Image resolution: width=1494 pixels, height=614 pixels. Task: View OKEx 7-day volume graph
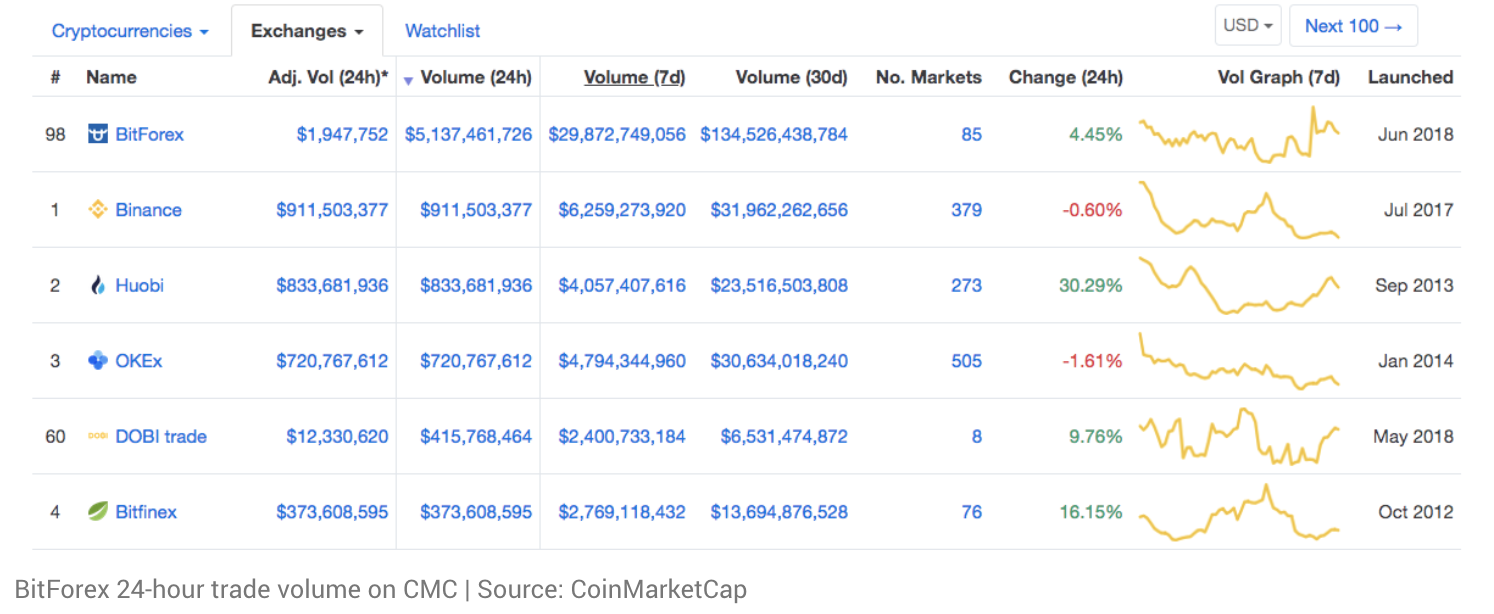[x=1240, y=361]
